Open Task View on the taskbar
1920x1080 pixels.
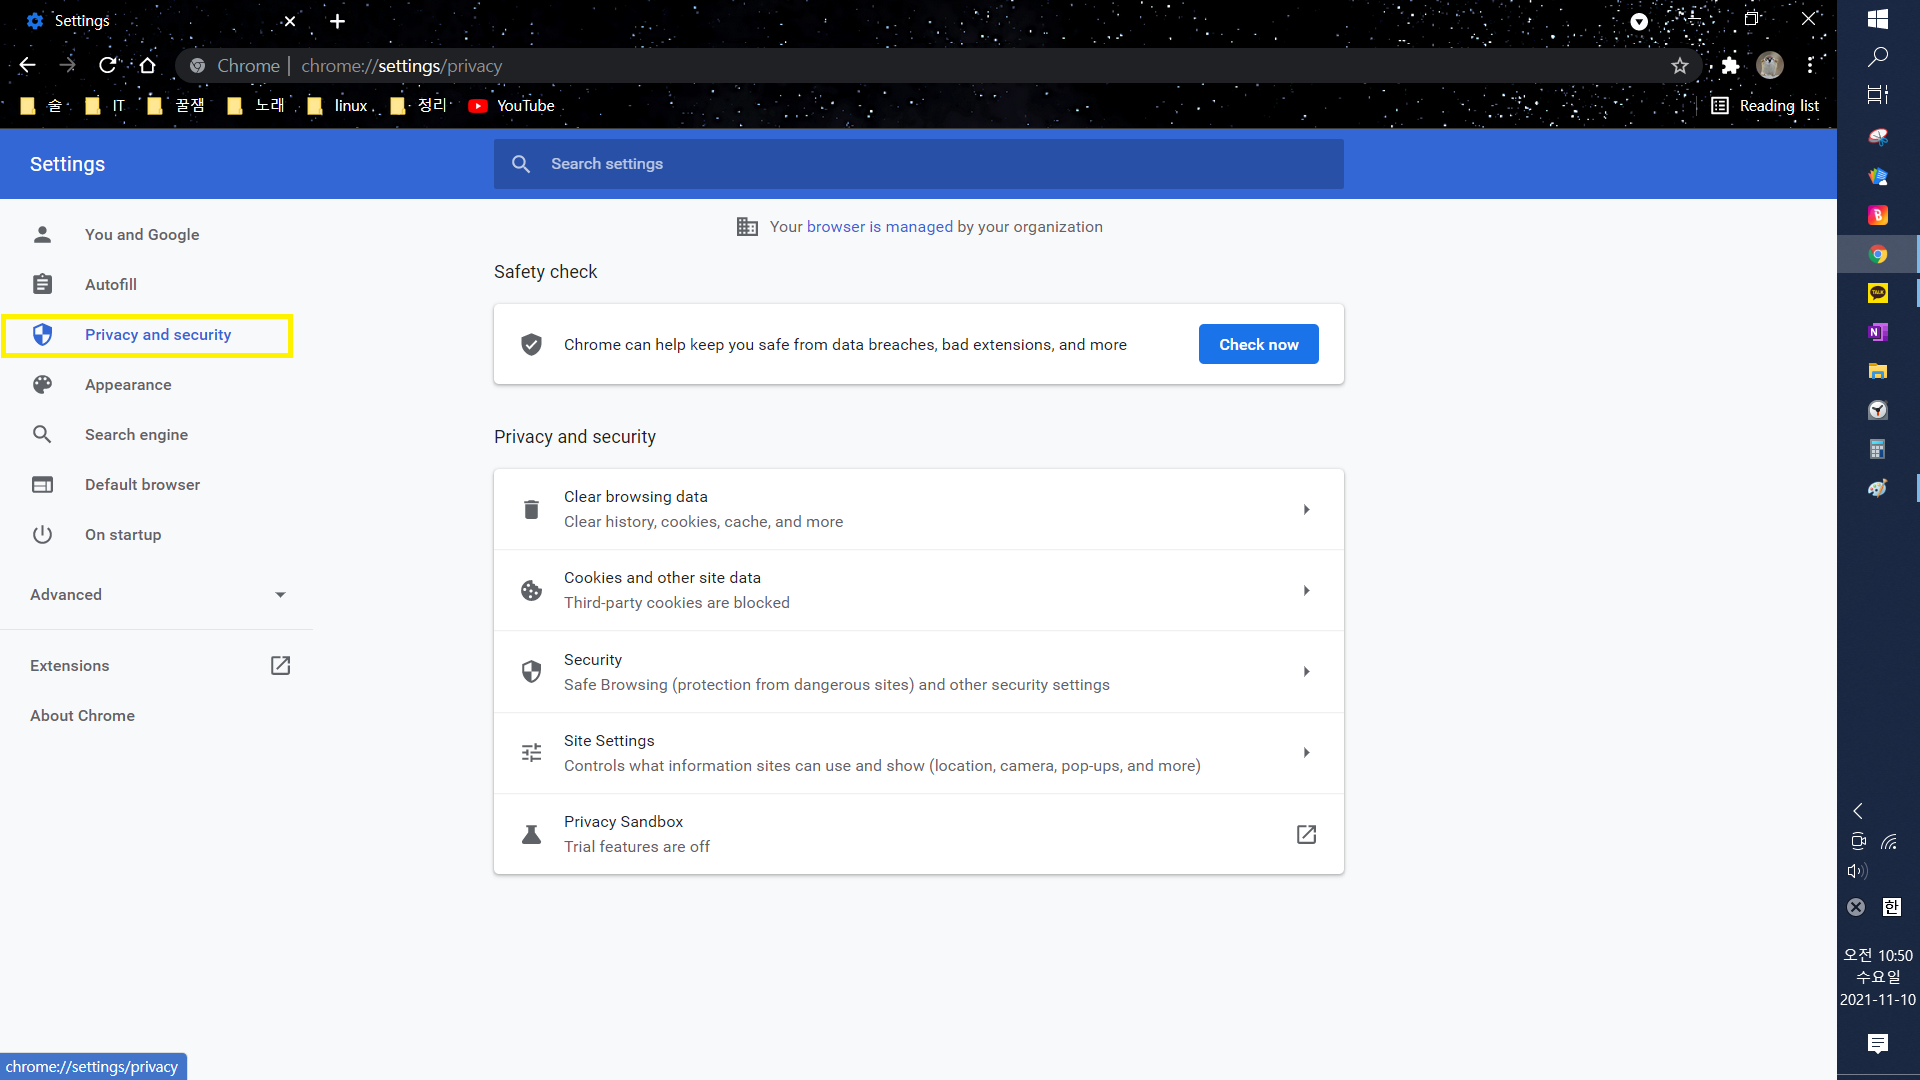tap(1878, 95)
